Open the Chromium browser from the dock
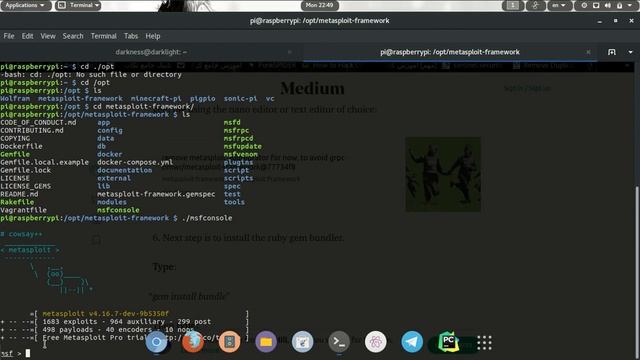 pyautogui.click(x=156, y=342)
